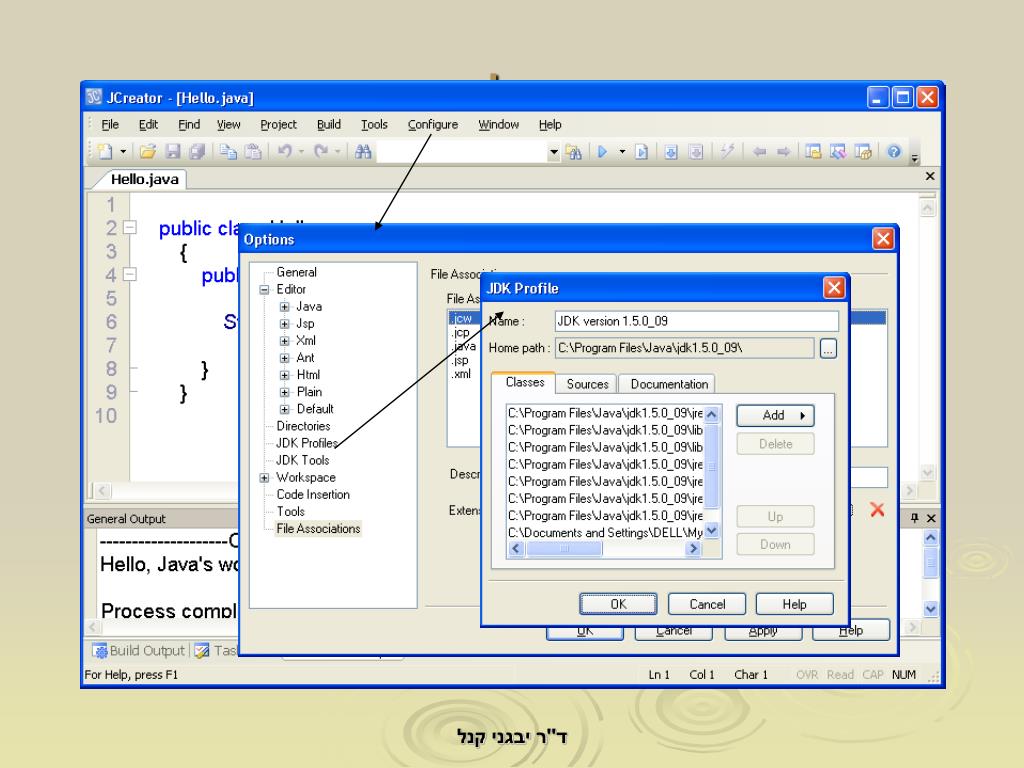This screenshot has height=768, width=1024.
Task: Select the Classes tab in JDK Profile
Action: 524,382
